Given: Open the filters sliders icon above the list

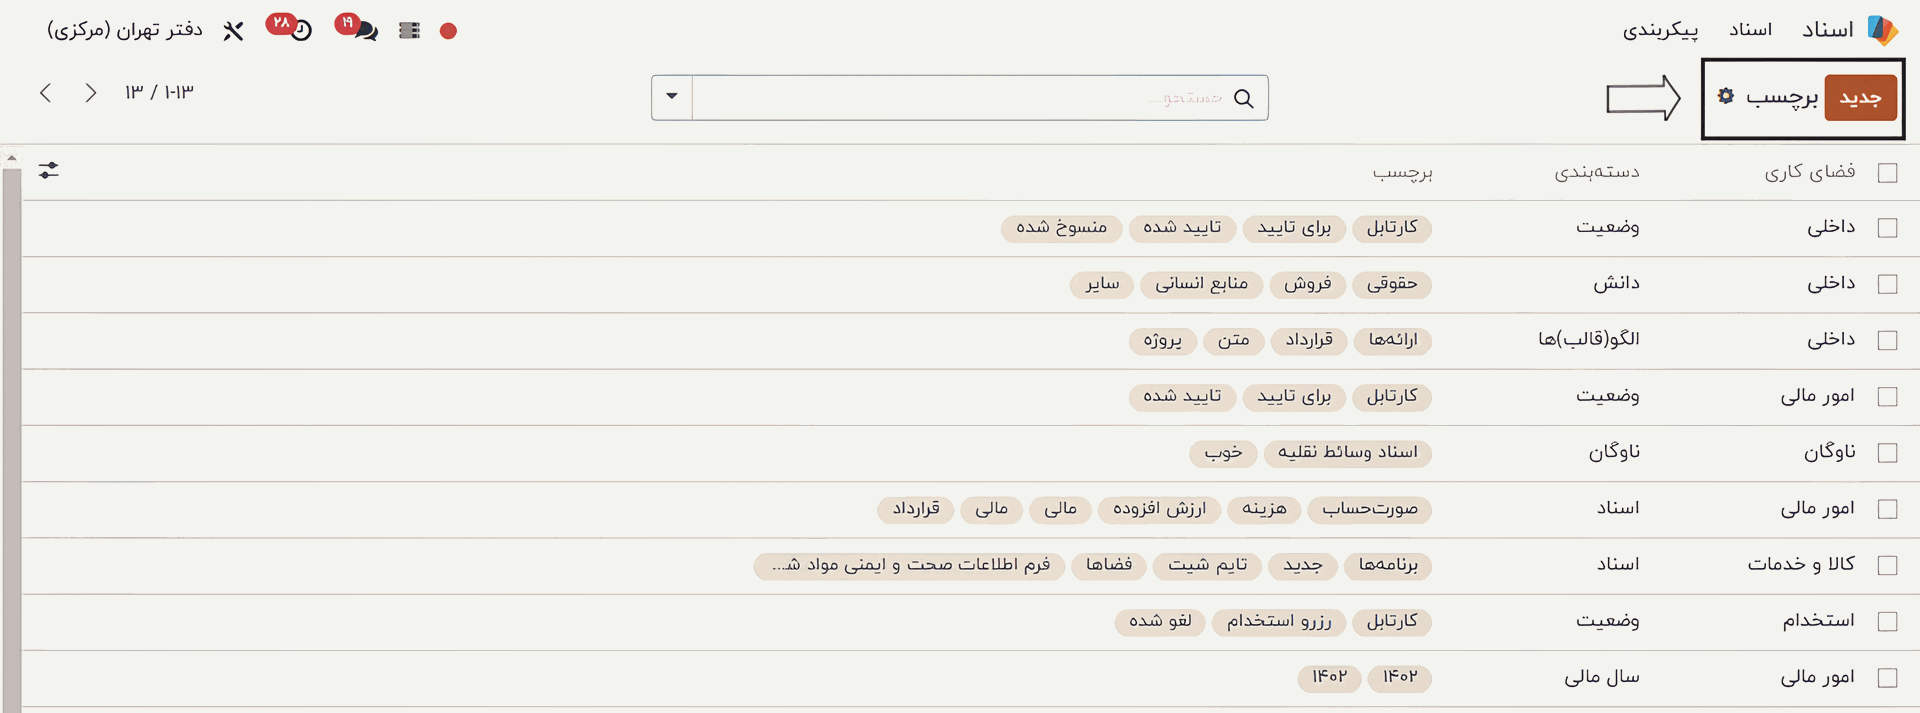Looking at the screenshot, I should [48, 170].
